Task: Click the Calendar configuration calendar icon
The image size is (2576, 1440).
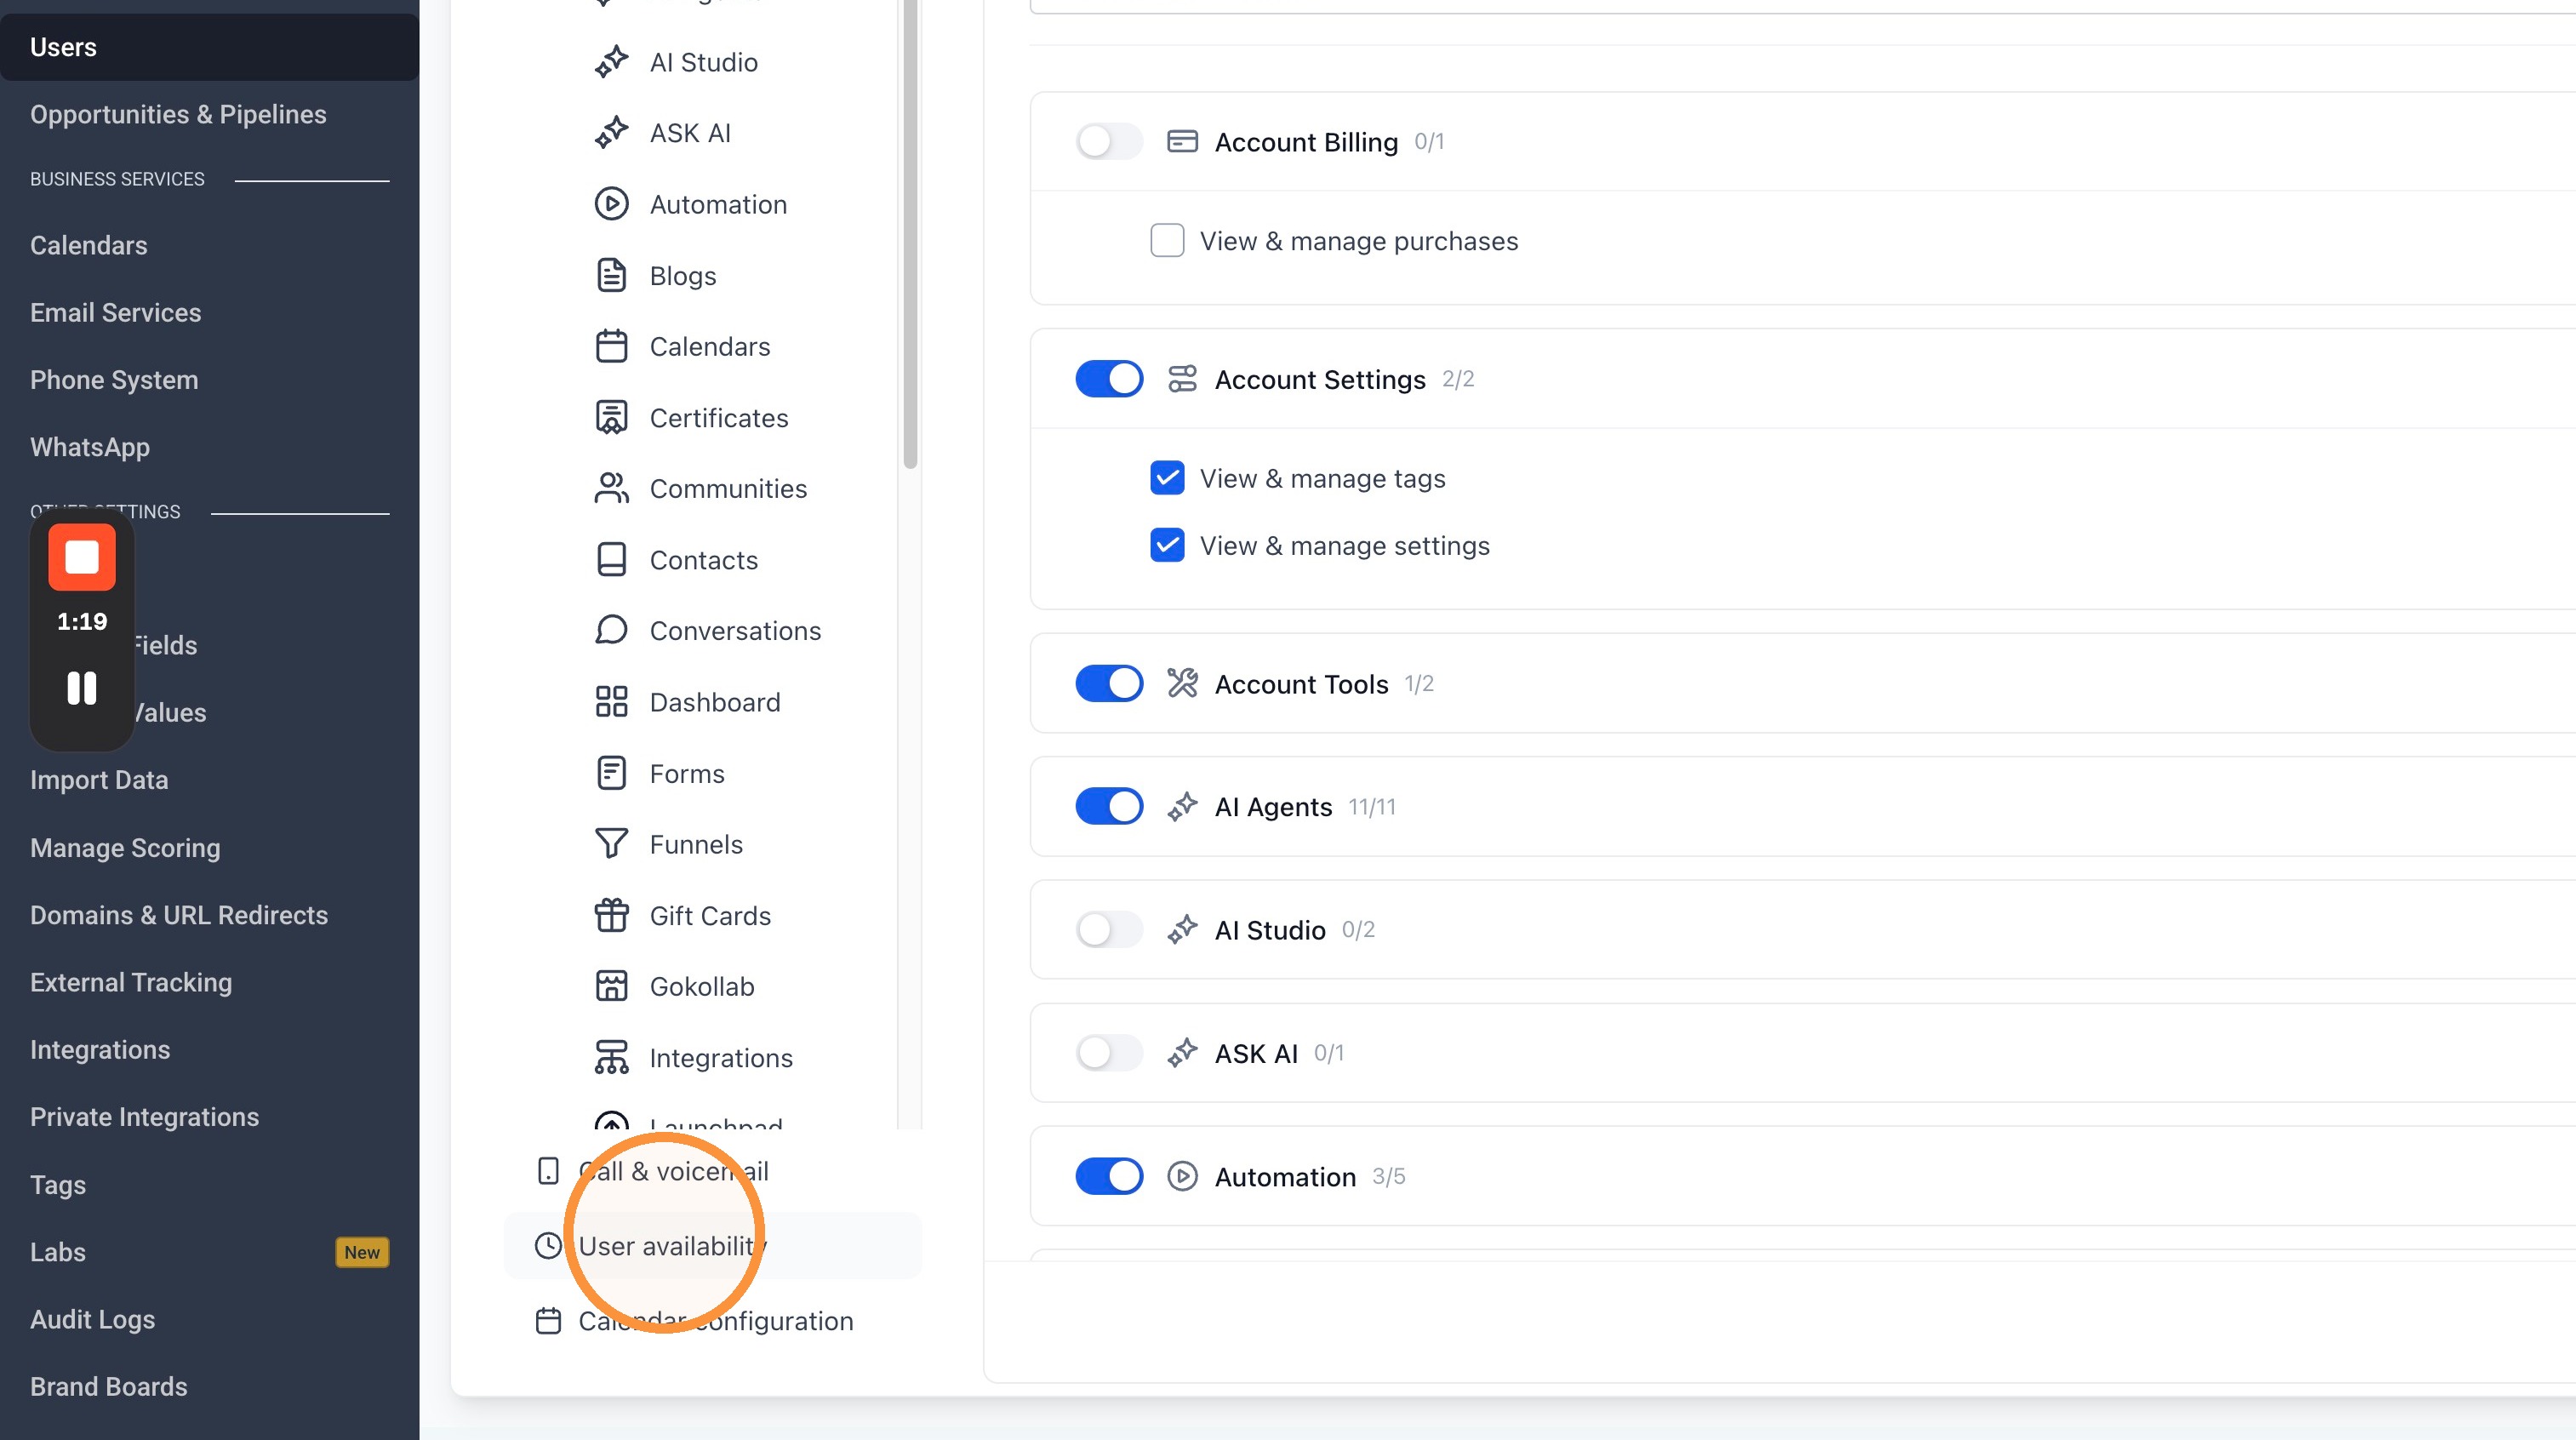Action: [x=548, y=1321]
